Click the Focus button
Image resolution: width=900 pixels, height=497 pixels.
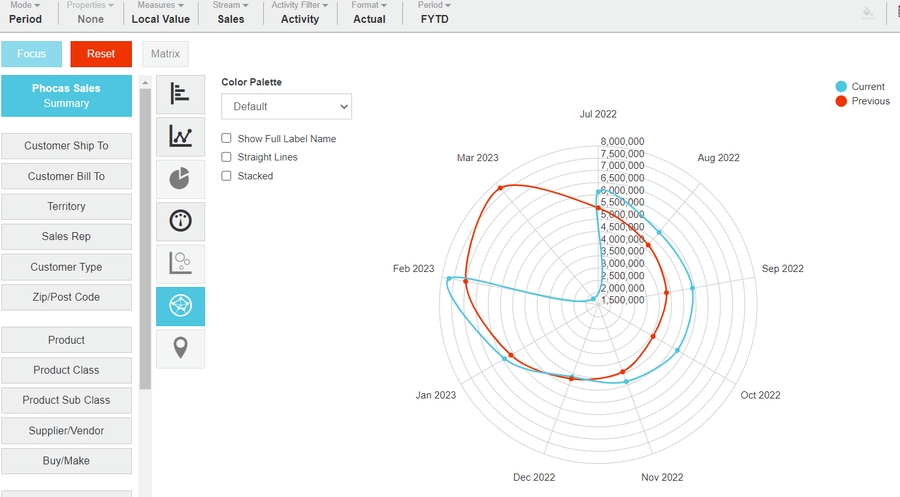(x=31, y=54)
